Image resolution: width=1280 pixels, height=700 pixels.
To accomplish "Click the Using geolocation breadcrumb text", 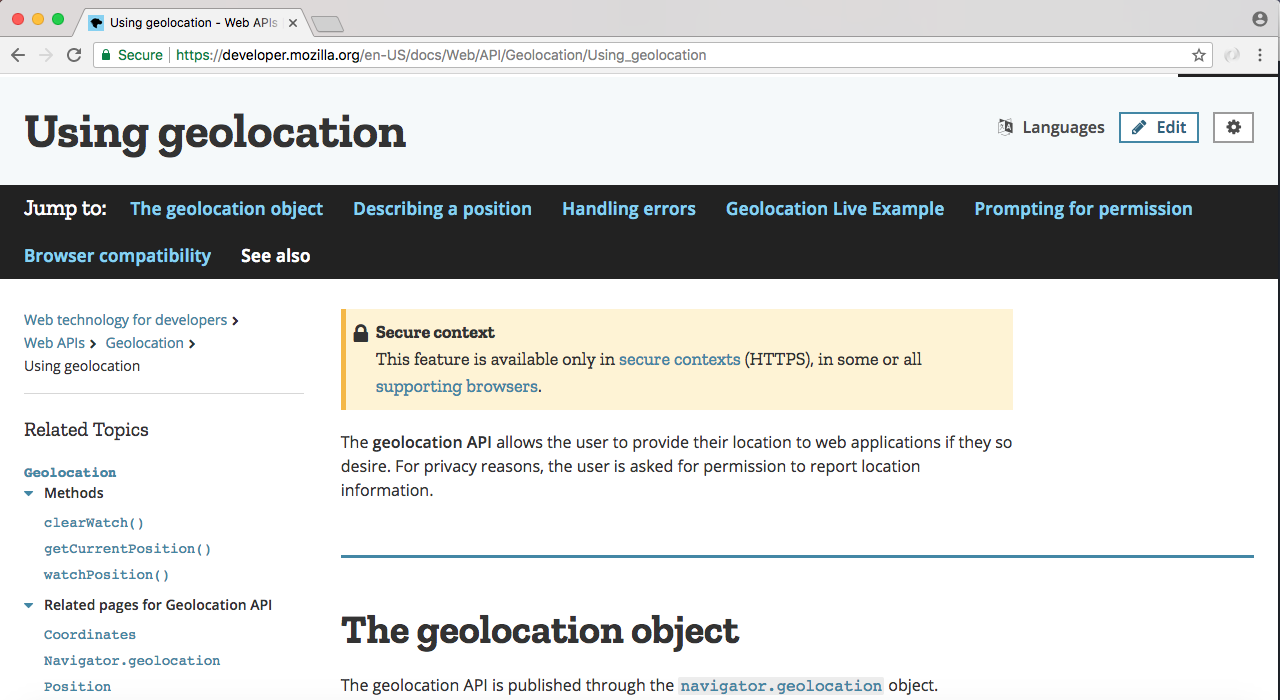I will pos(82,366).
